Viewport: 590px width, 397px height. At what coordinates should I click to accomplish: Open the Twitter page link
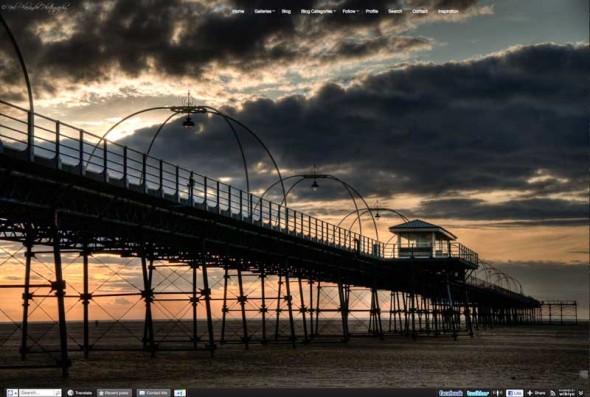pyautogui.click(x=477, y=393)
